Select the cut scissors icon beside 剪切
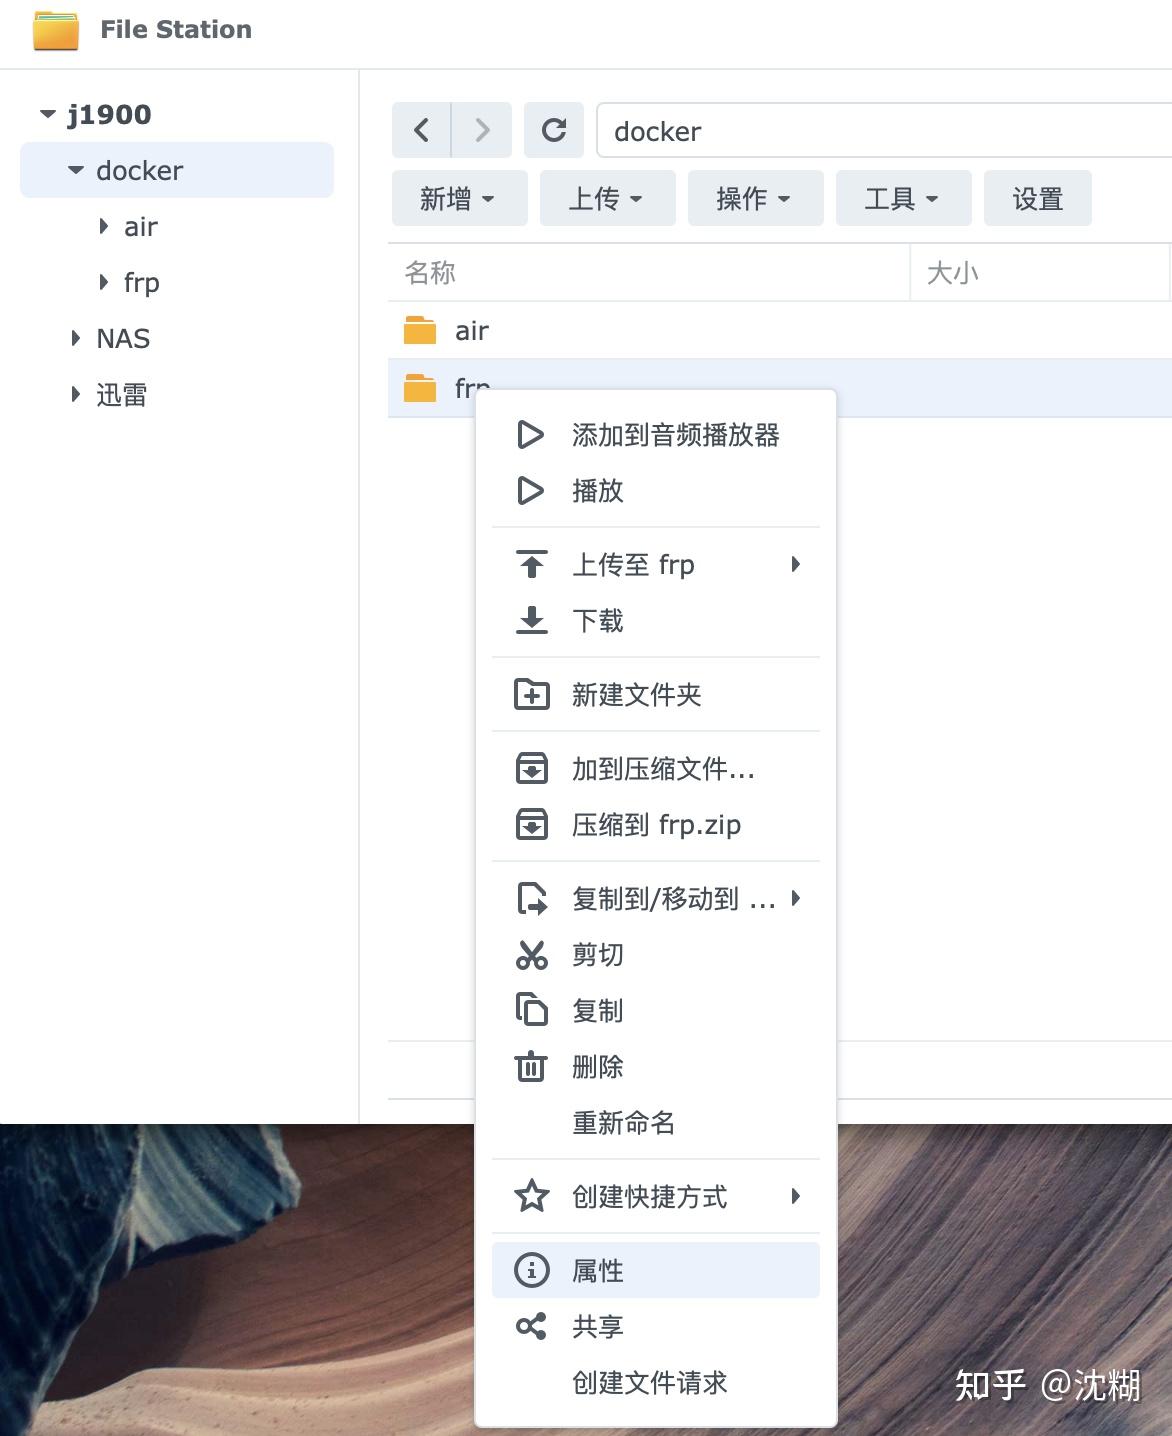Image resolution: width=1172 pixels, height=1436 pixels. tap(531, 955)
